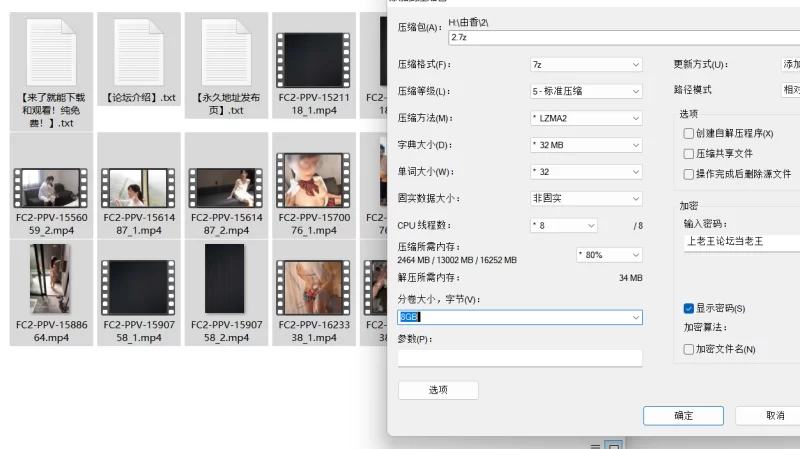Open the 压缩方法 LZMA2 dropdown
This screenshot has height=449, width=800.
(586, 118)
